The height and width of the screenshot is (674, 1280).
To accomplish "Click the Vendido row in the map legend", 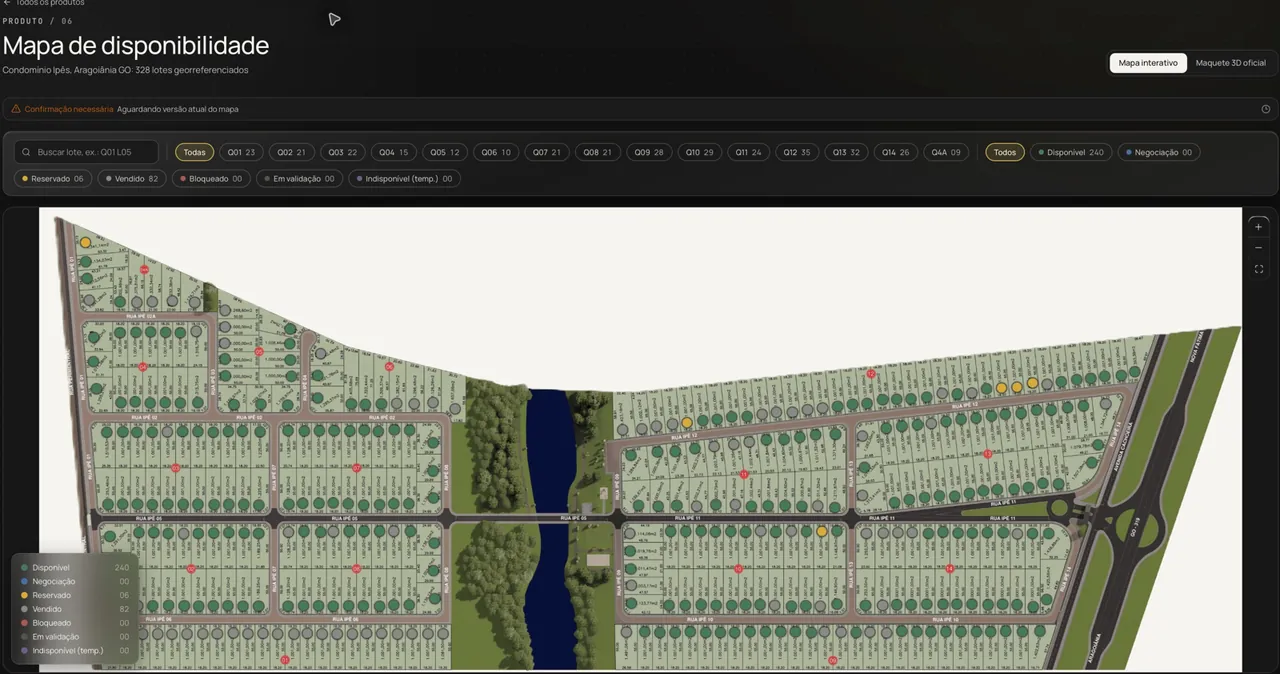I will [75, 609].
